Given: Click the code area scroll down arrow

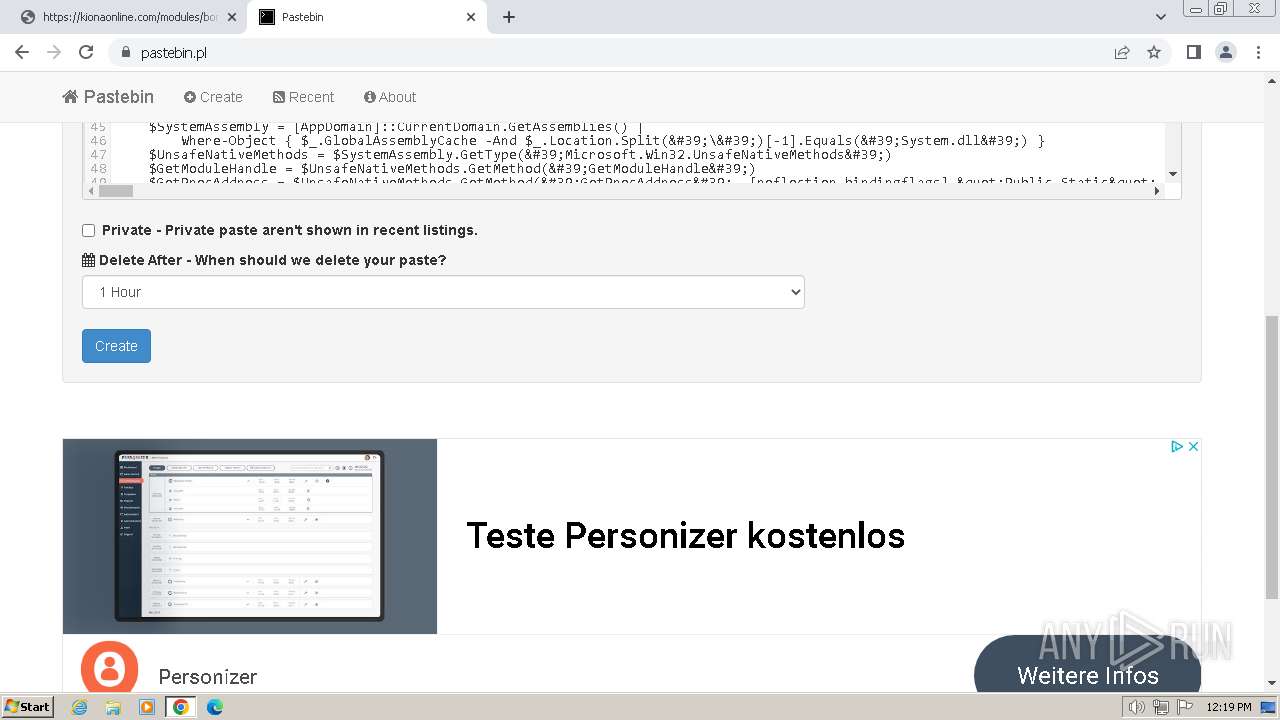Looking at the screenshot, I should pyautogui.click(x=1173, y=175).
